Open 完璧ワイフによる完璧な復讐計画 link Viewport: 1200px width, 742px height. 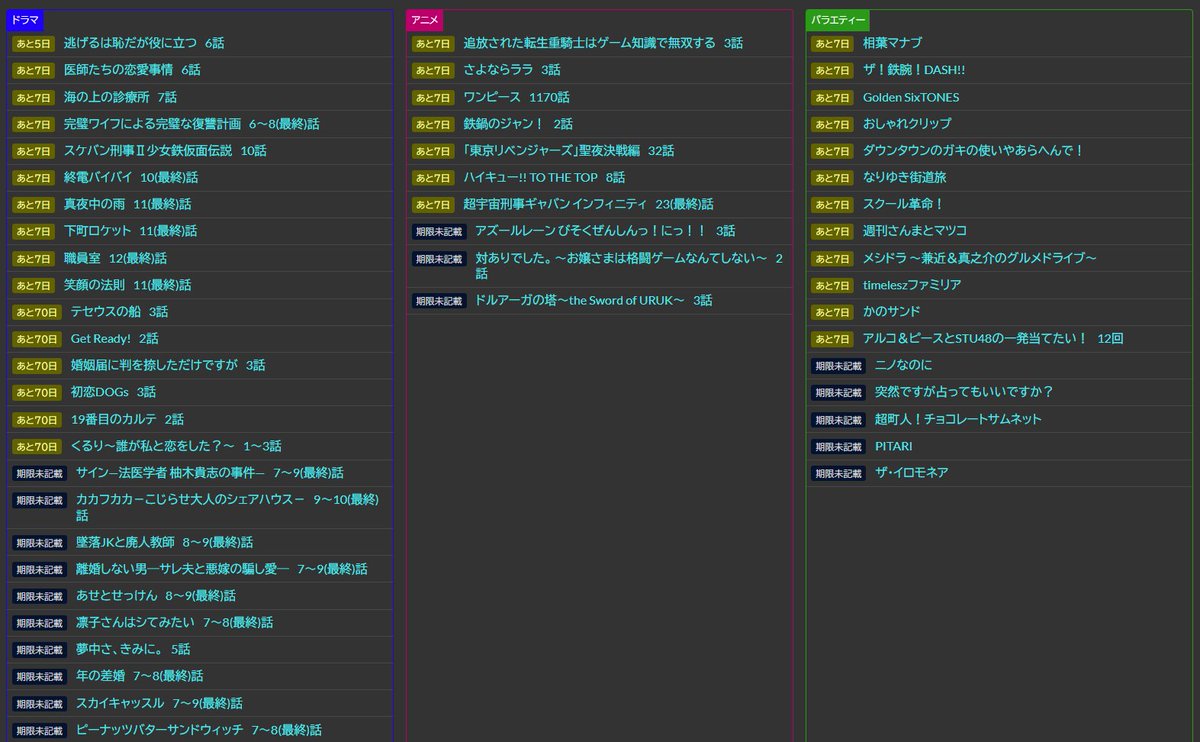[x=192, y=124]
